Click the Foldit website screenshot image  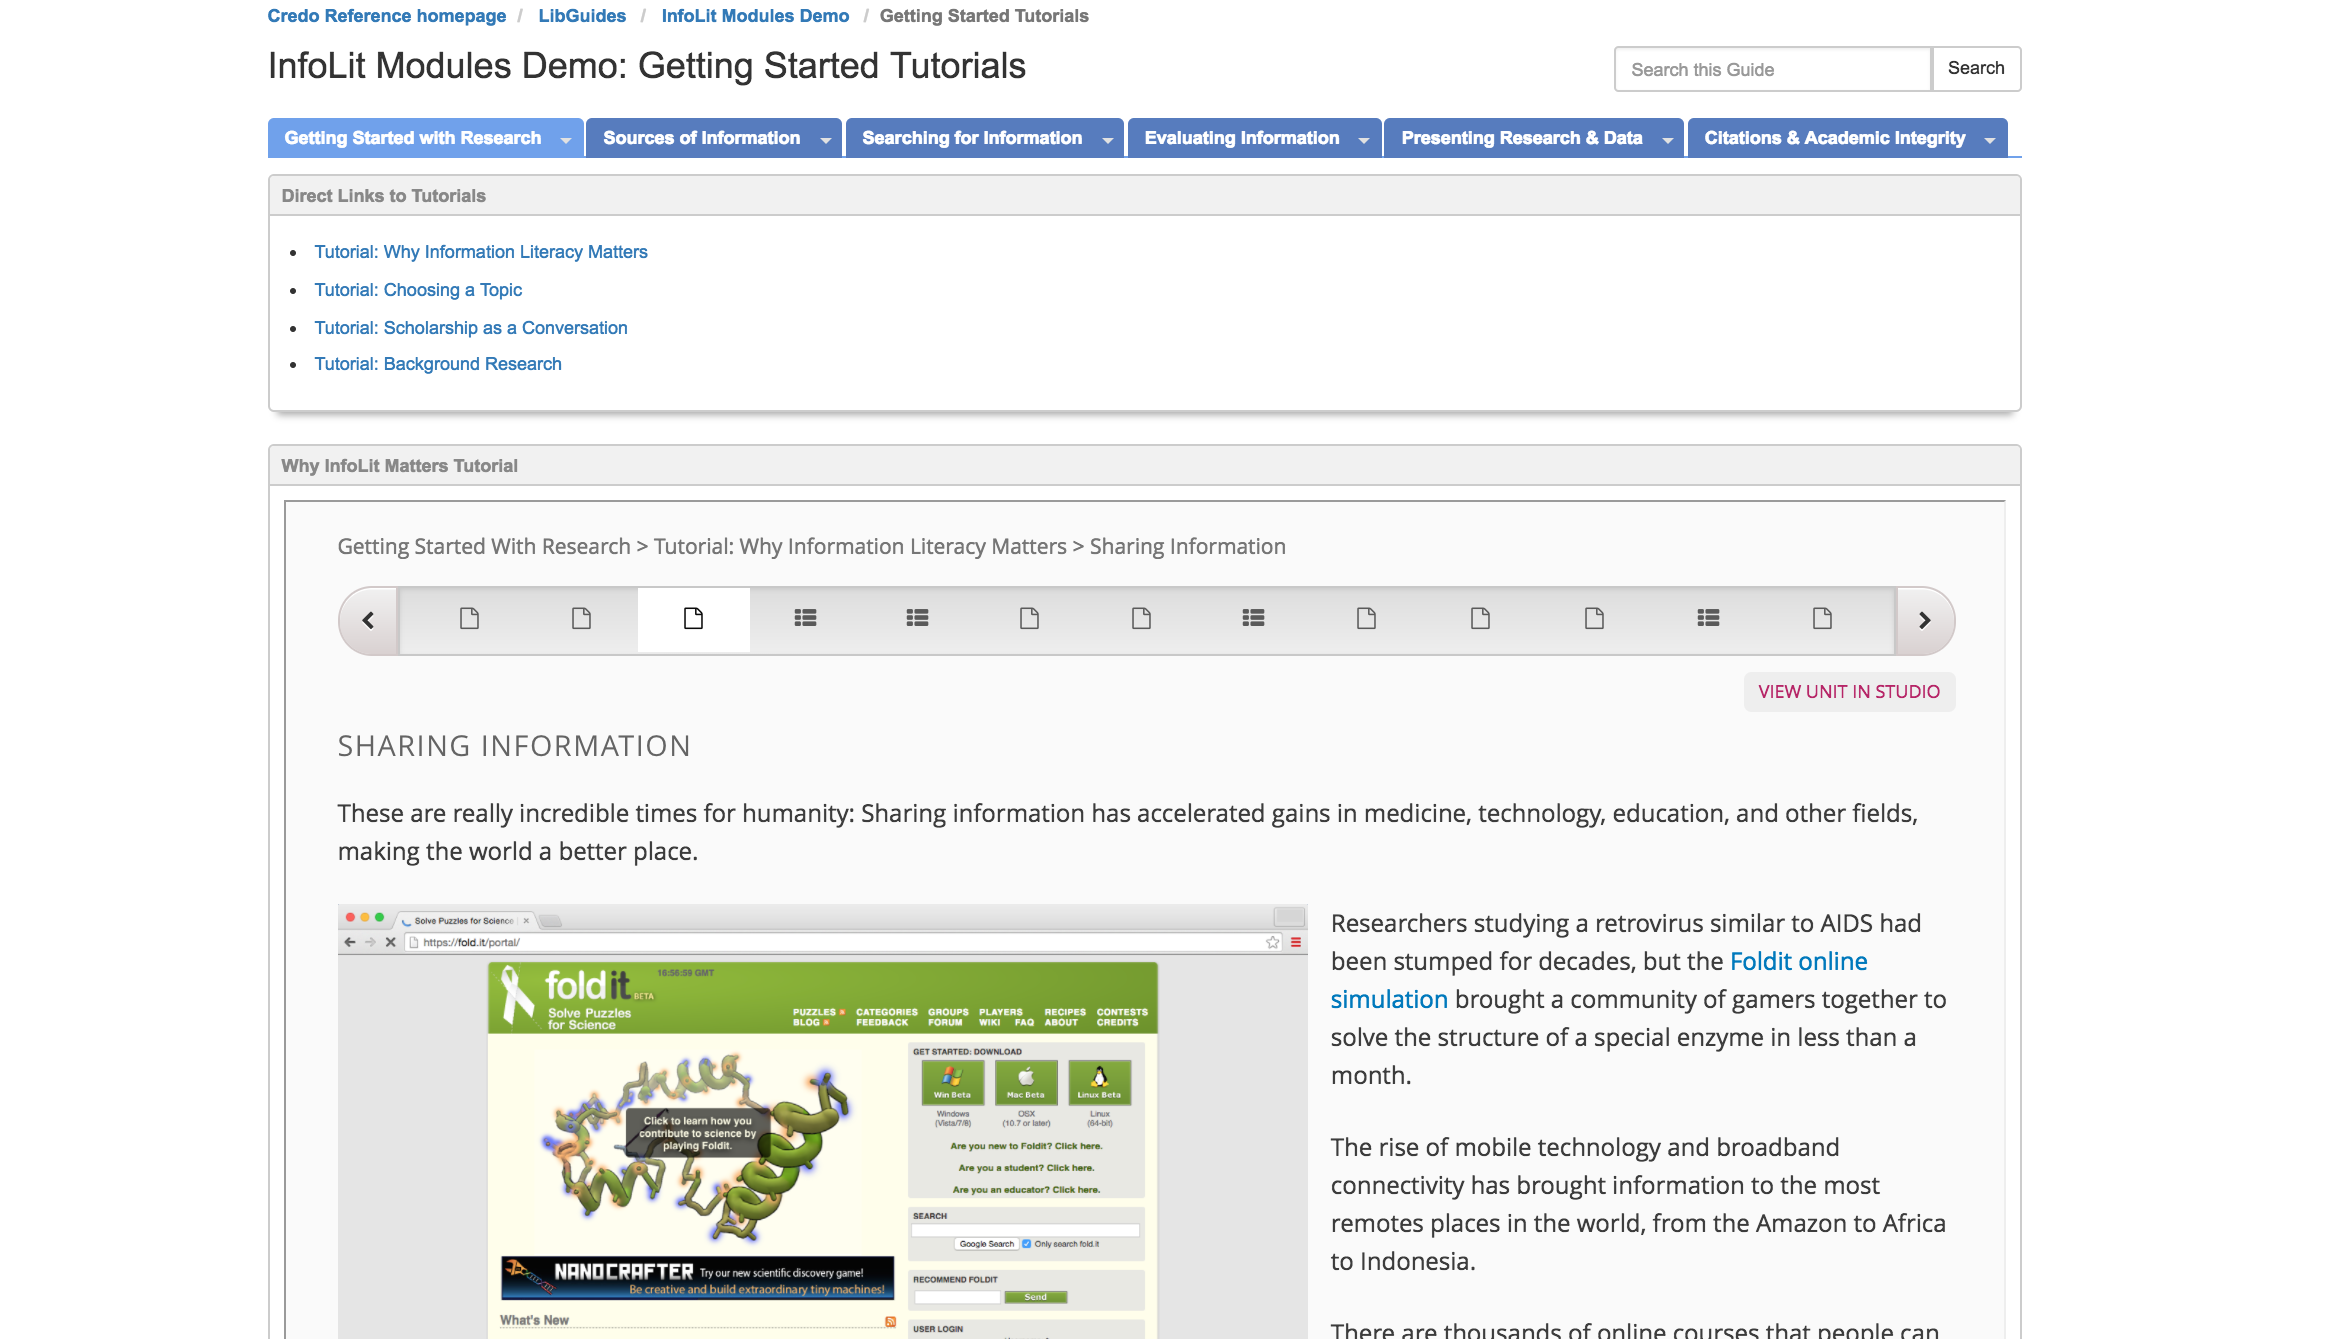(822, 1121)
